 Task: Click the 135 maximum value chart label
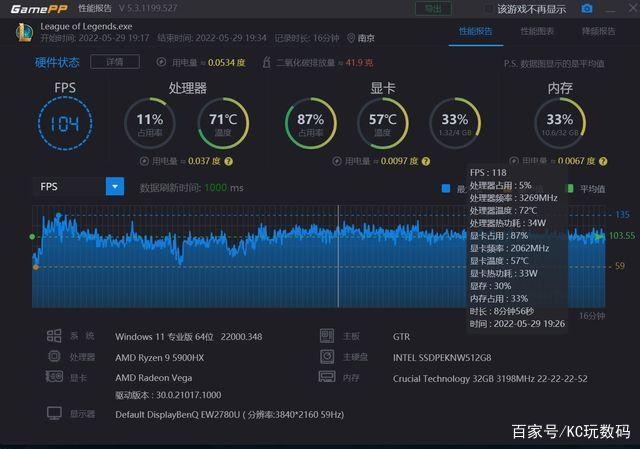622,214
